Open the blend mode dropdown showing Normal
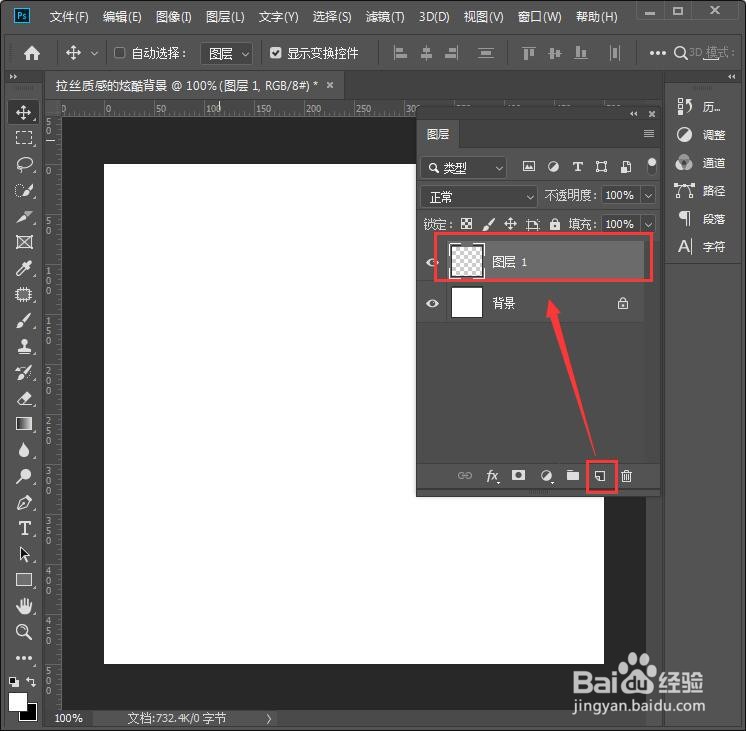The image size is (746, 731). tap(479, 197)
